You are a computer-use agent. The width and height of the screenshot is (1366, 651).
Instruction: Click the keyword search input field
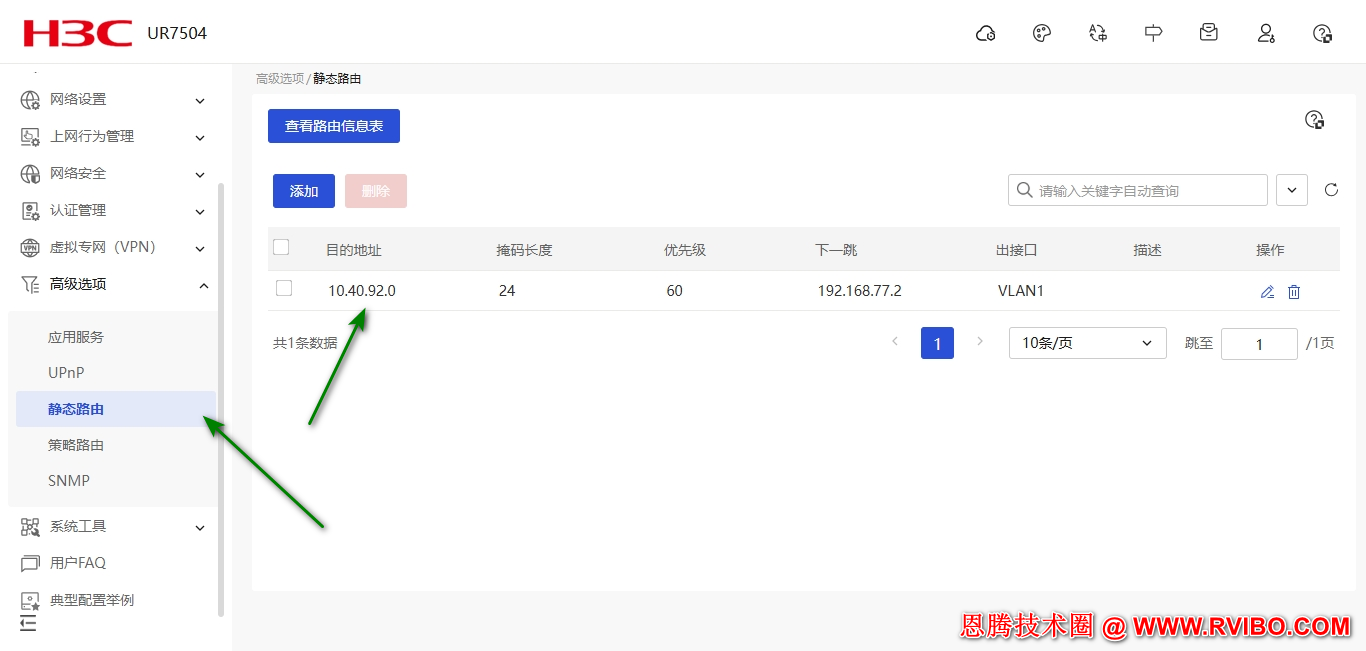(1138, 190)
